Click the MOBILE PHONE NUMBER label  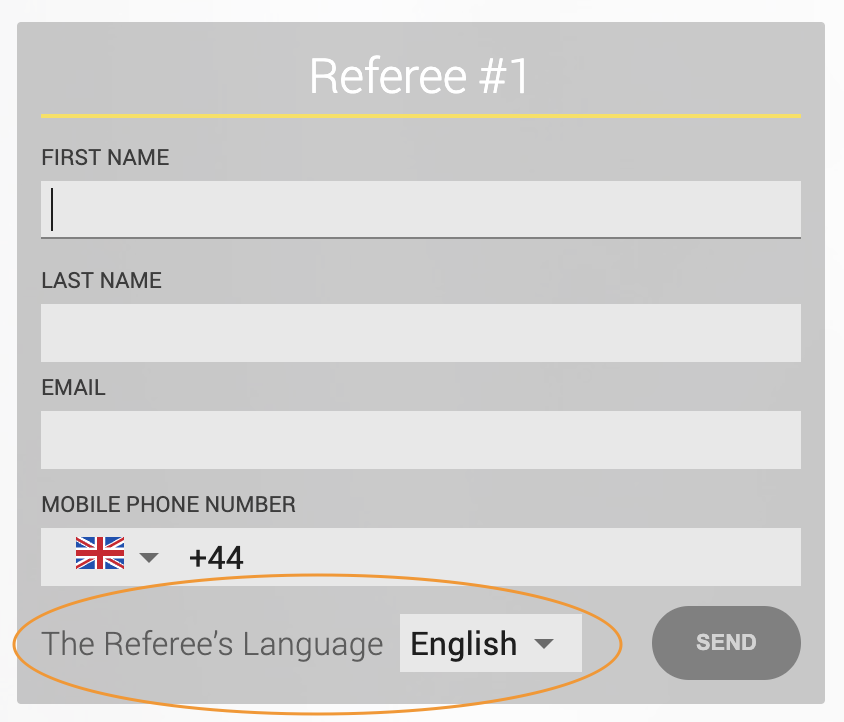pyautogui.click(x=168, y=504)
